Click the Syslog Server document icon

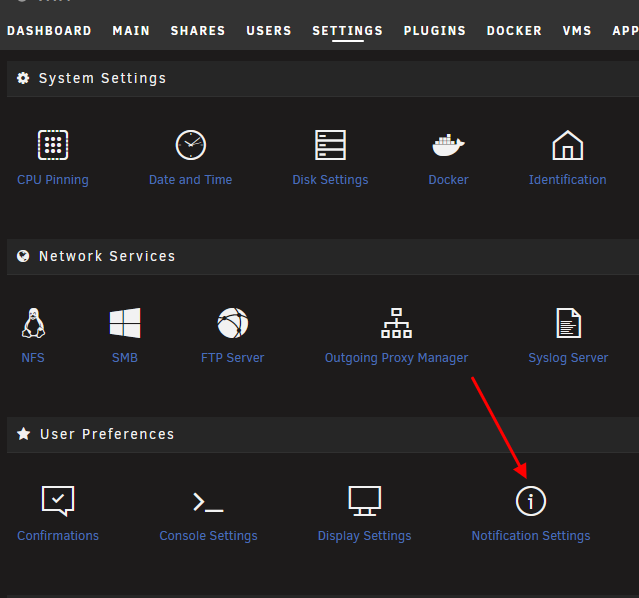coord(568,323)
